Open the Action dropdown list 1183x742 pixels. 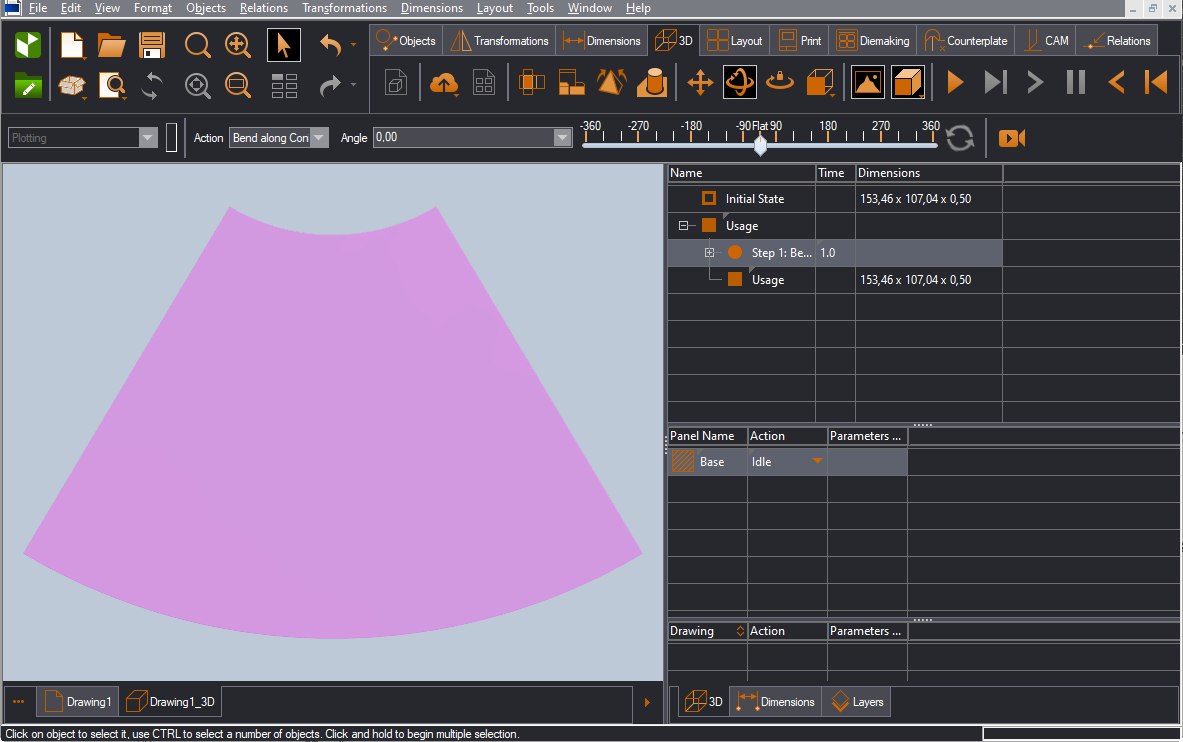click(319, 138)
